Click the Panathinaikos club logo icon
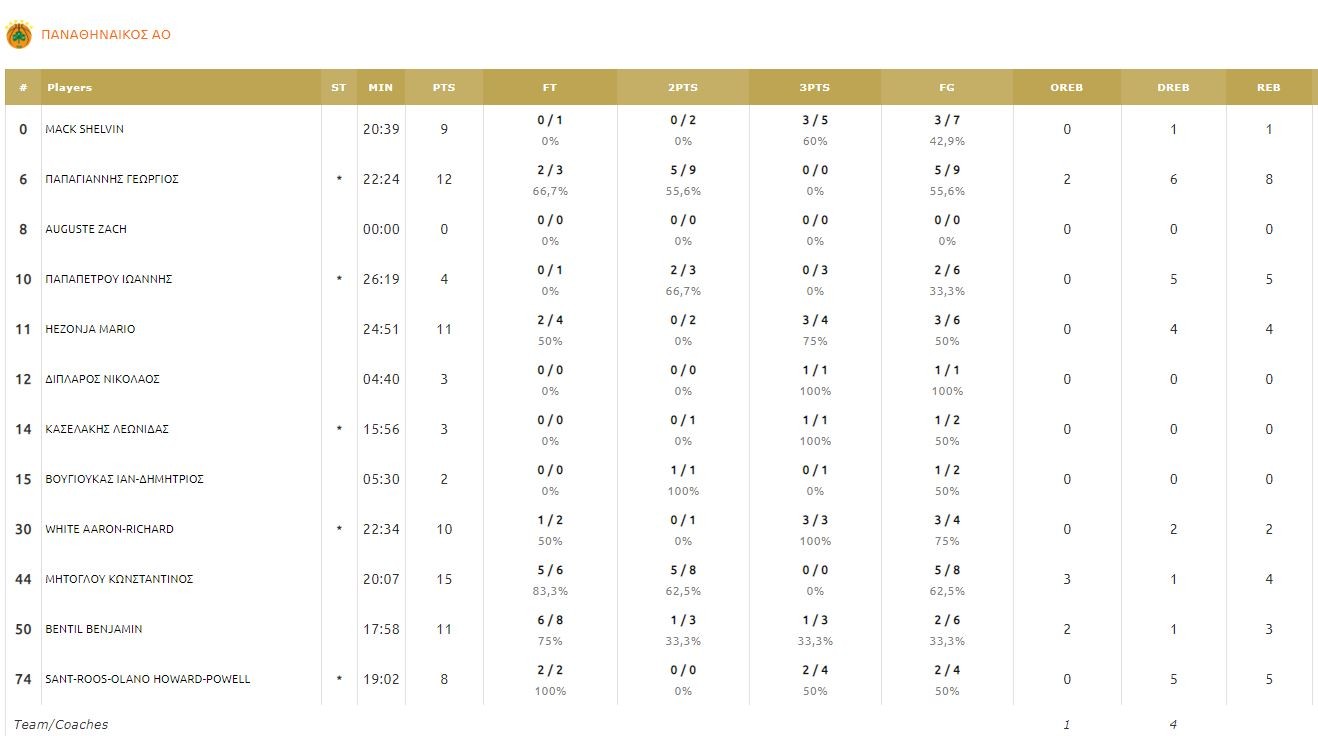The width and height of the screenshot is (1318, 736). (19, 35)
